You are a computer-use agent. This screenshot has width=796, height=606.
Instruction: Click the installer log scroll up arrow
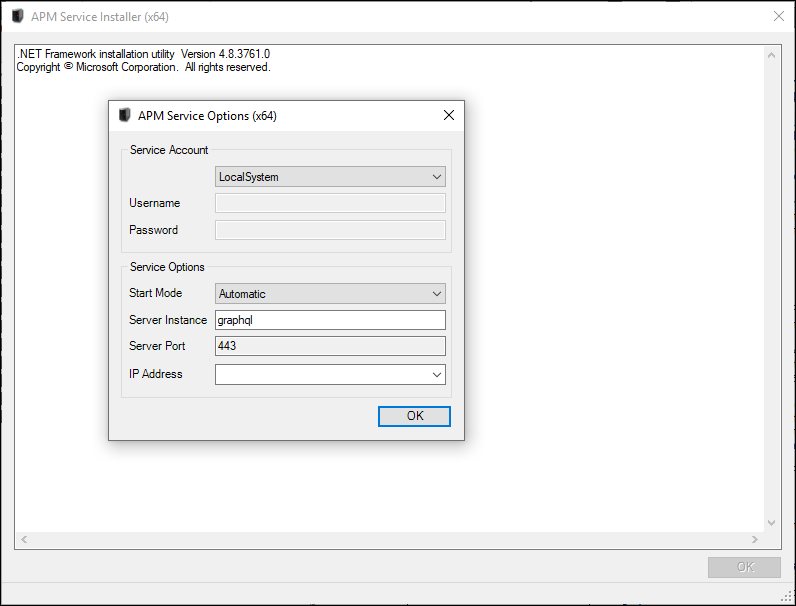(x=771, y=55)
